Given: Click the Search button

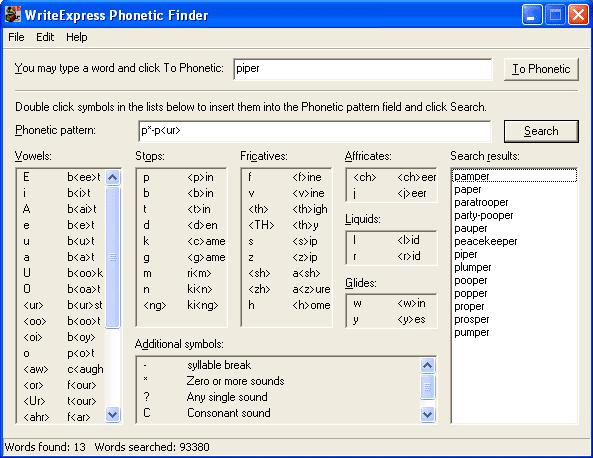Looking at the screenshot, I should [541, 131].
